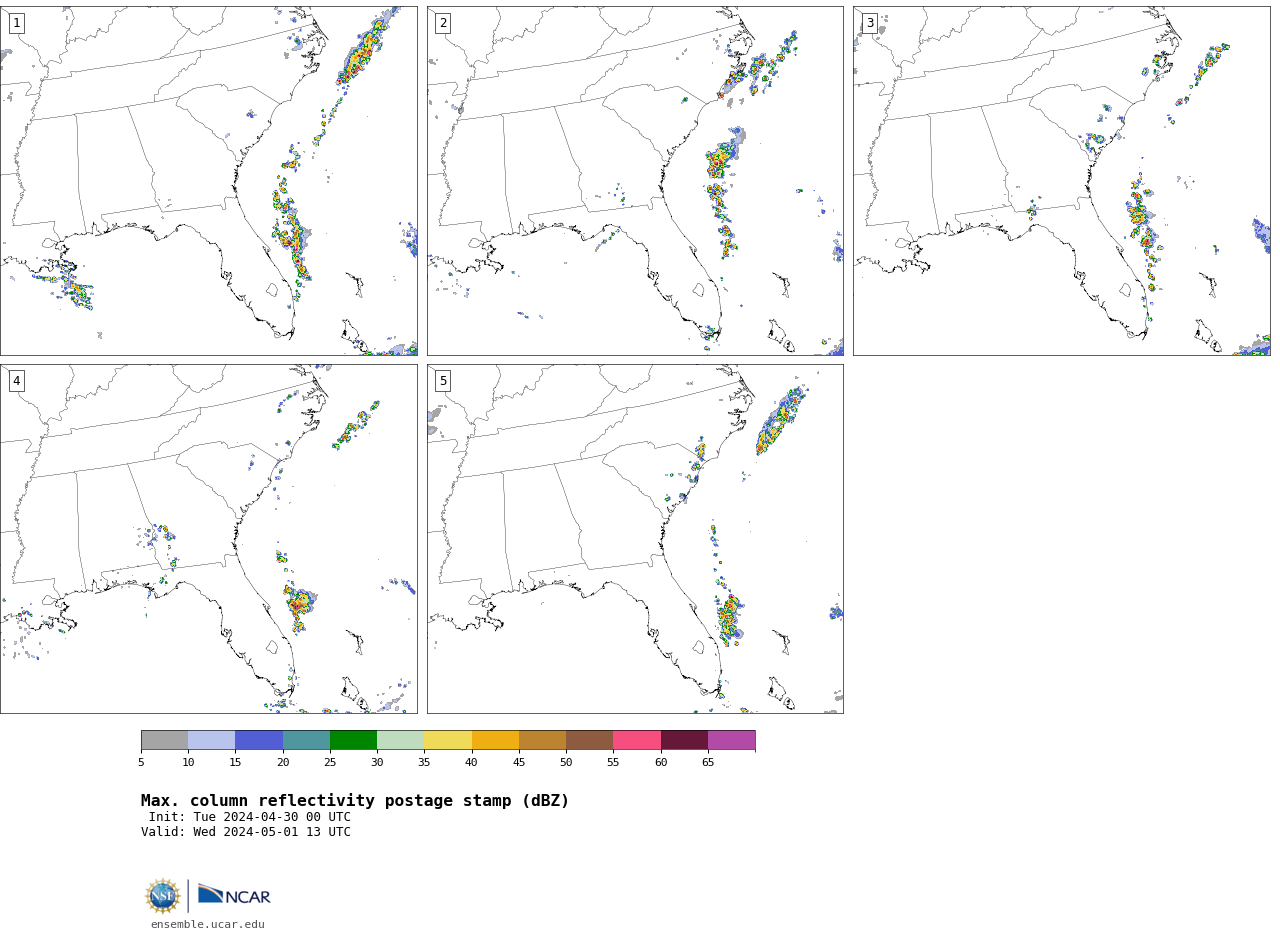This screenshot has width=1280, height=936.
Task: Click the Init: Tue 2024-04-30 00 UTC text
Action: tap(250, 817)
